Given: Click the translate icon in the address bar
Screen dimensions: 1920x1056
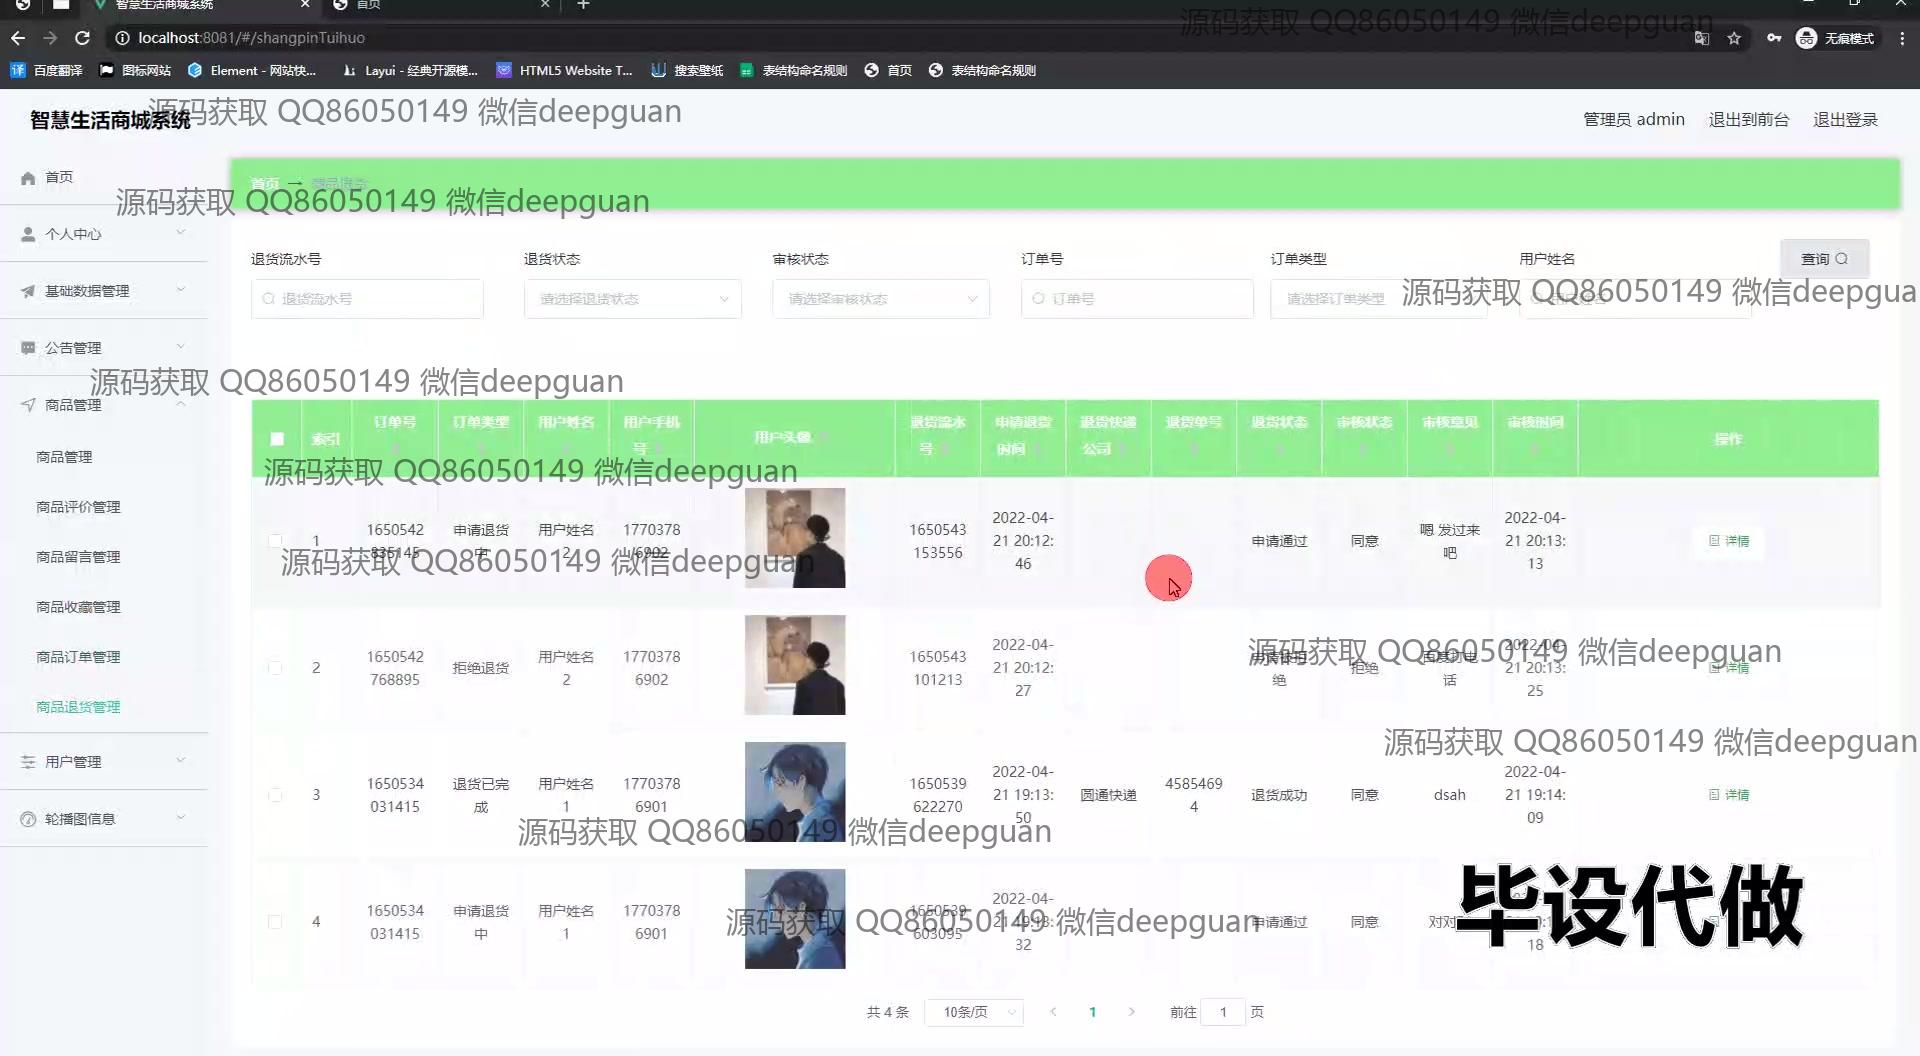Looking at the screenshot, I should [x=1701, y=38].
